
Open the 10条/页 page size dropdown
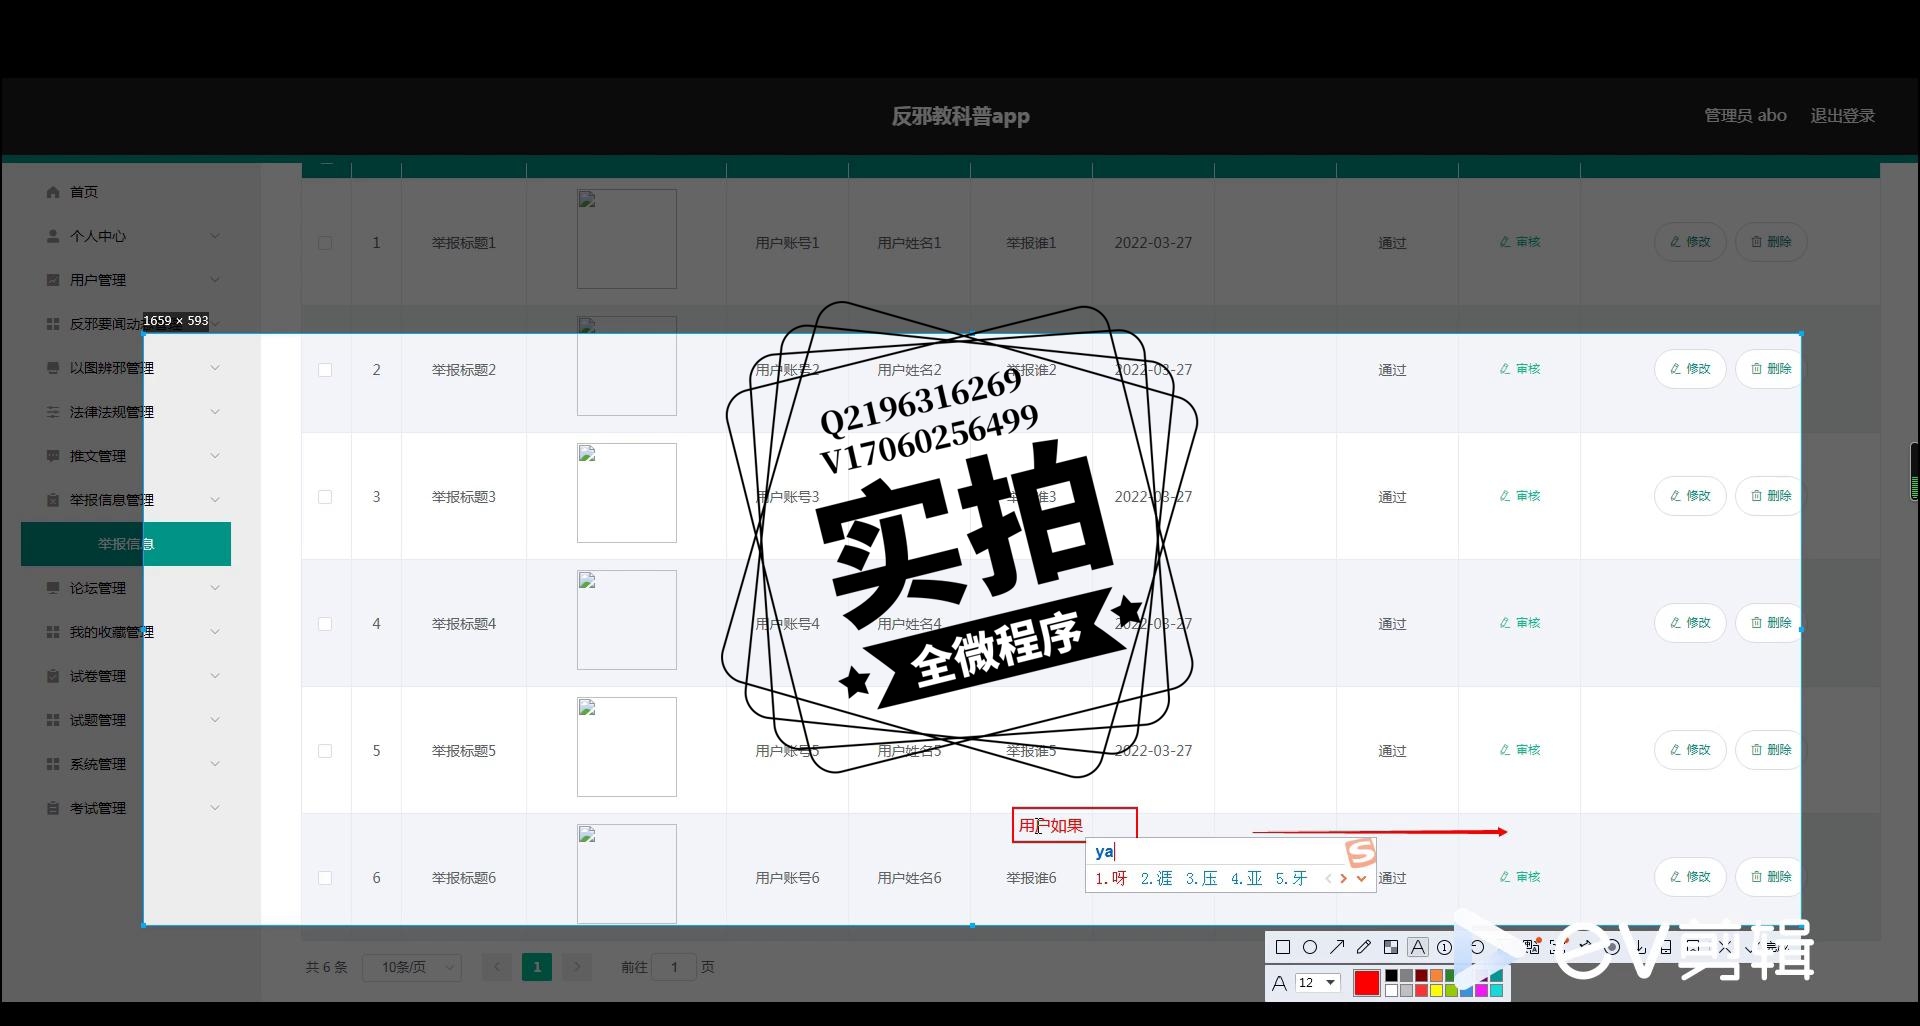[412, 967]
